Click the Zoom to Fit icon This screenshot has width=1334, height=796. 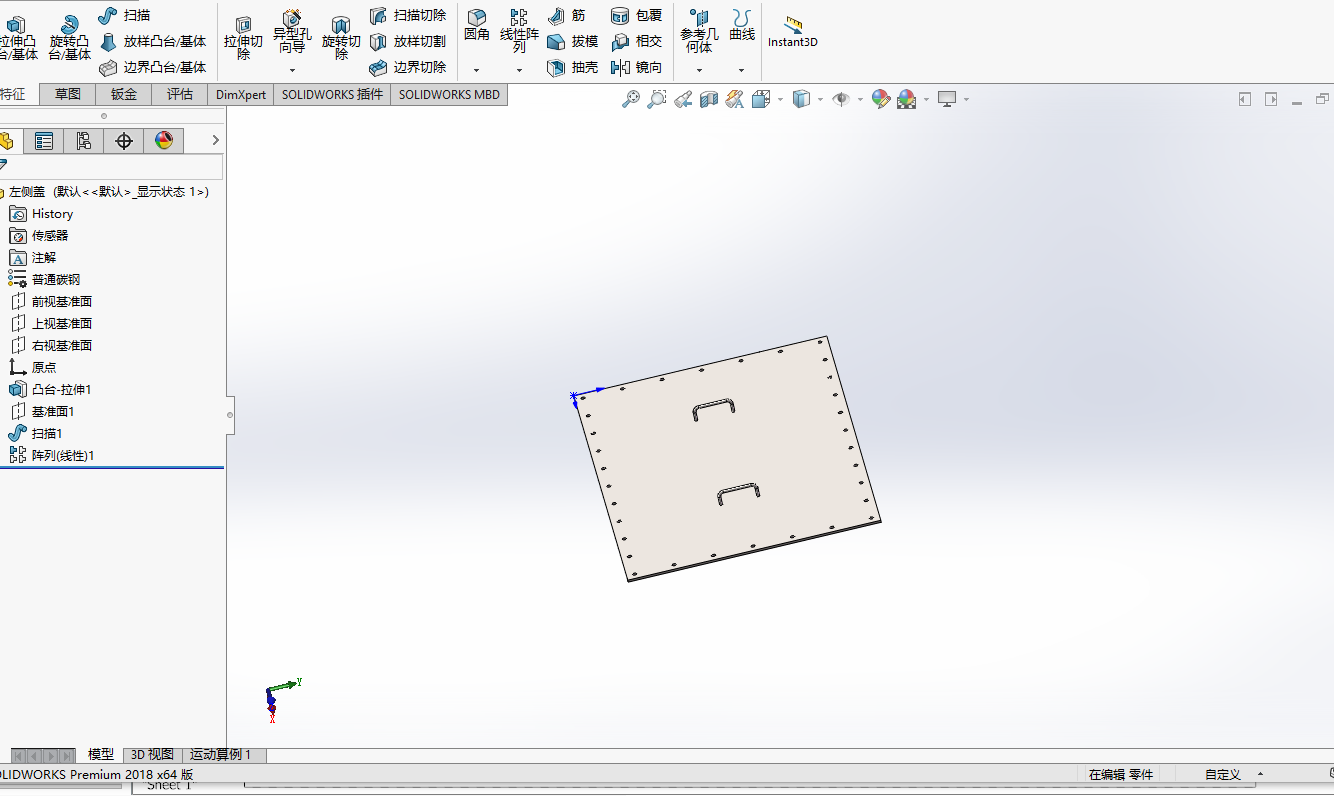click(x=631, y=99)
